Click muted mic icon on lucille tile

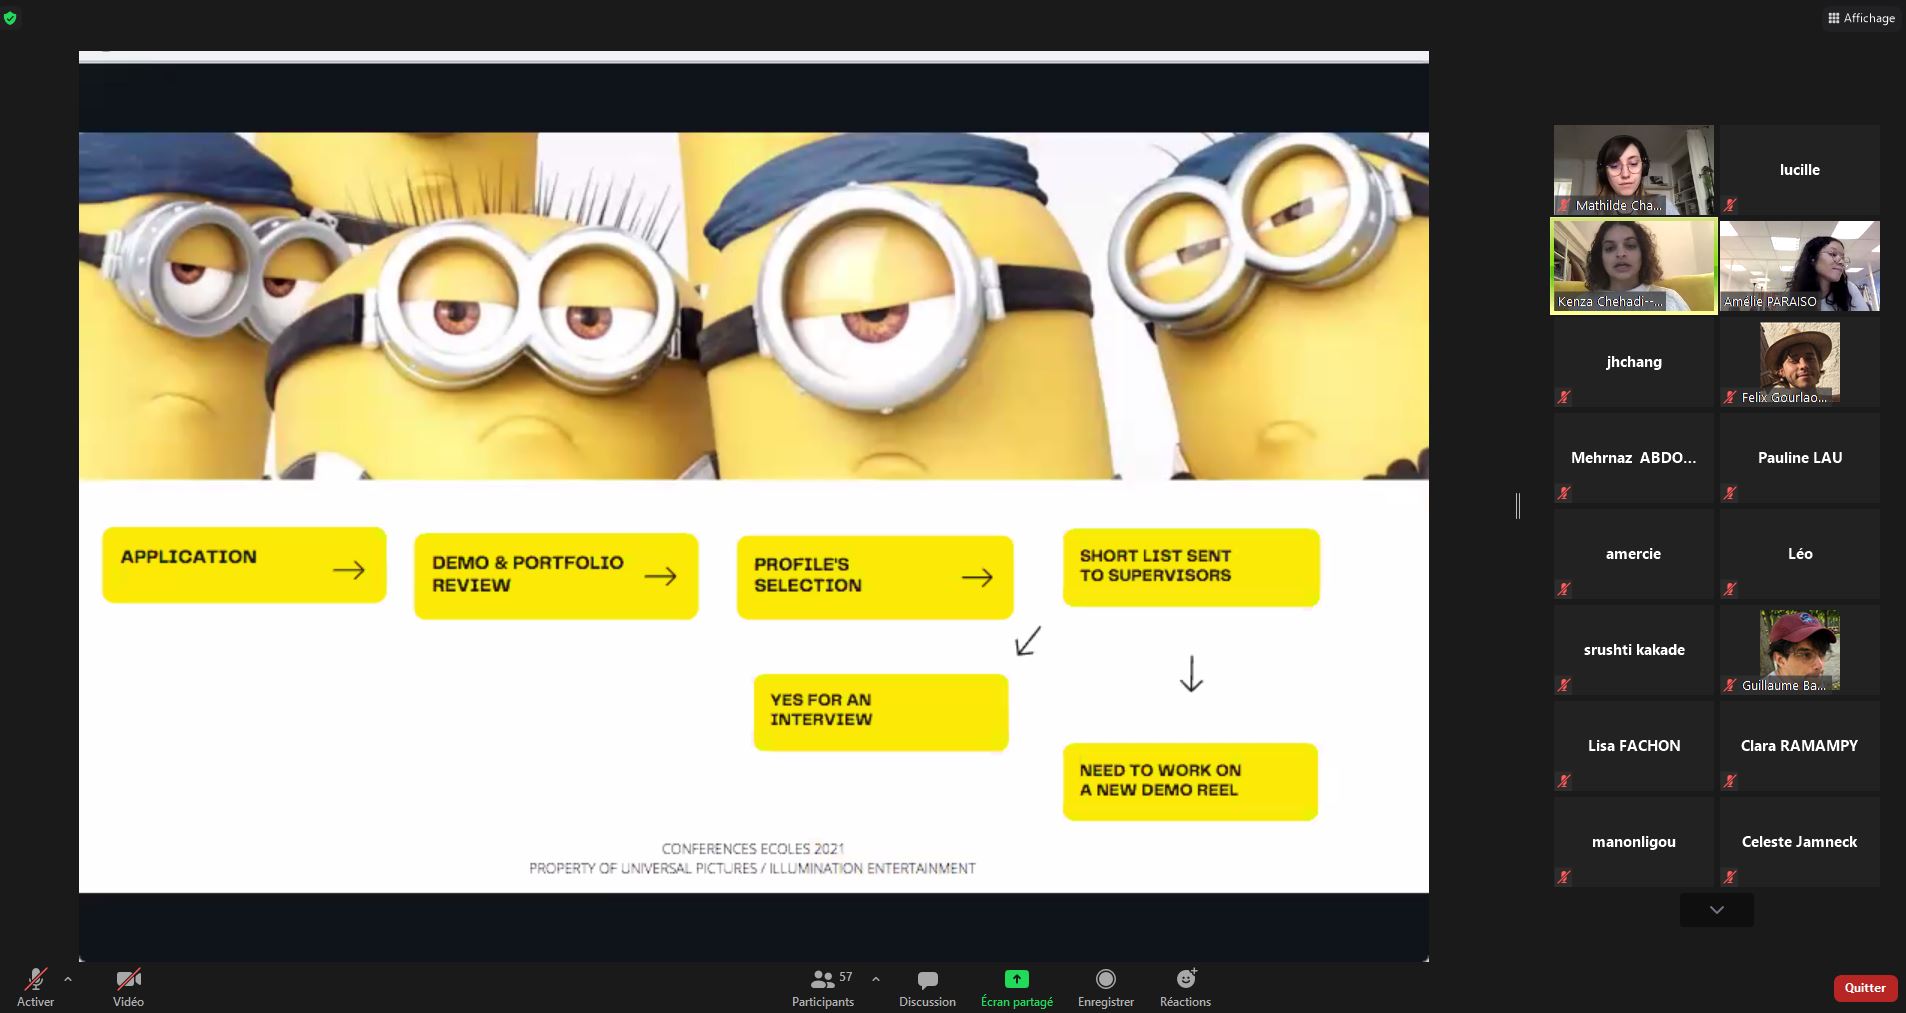[1730, 205]
